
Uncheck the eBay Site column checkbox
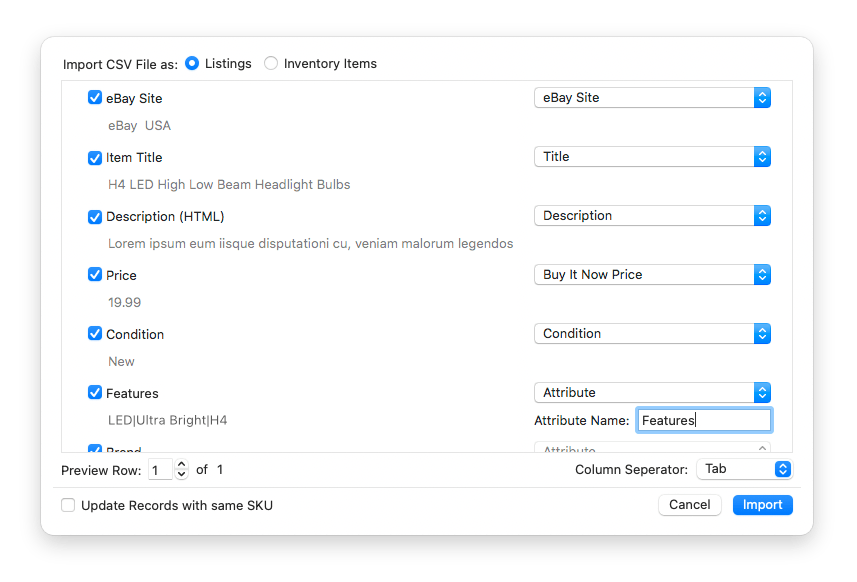coord(95,98)
